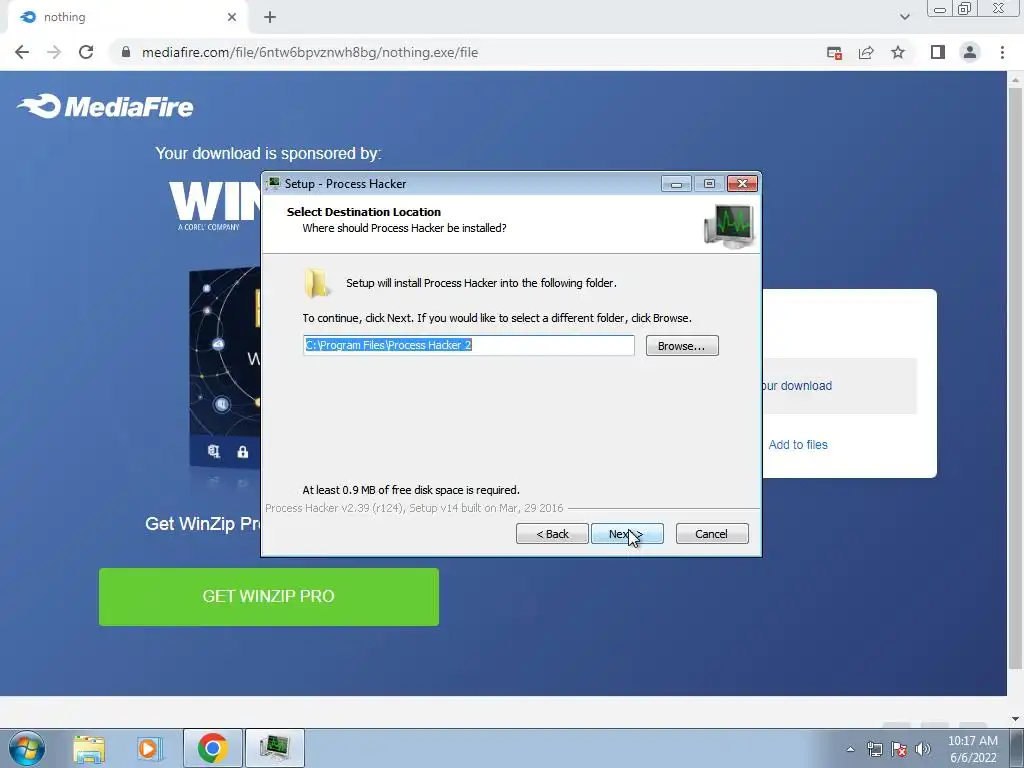Close the Setup dialog window
Screen dimensions: 1024x768
click(742, 184)
